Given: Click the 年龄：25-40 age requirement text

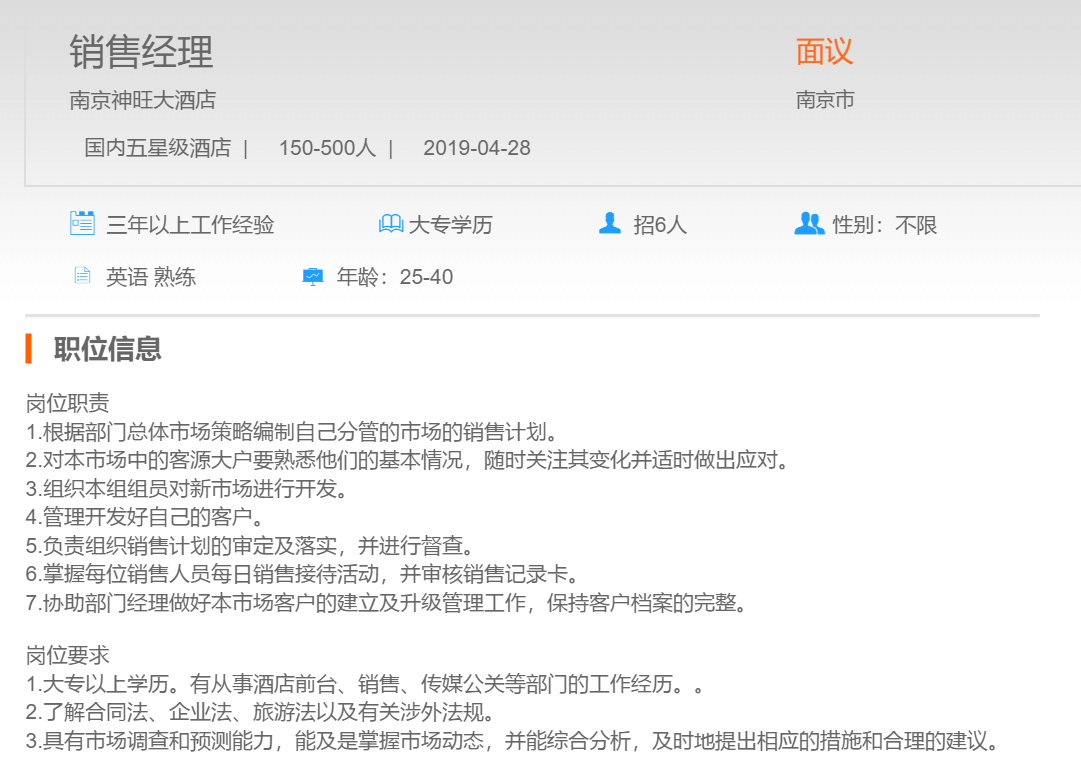Looking at the screenshot, I should (x=395, y=277).
